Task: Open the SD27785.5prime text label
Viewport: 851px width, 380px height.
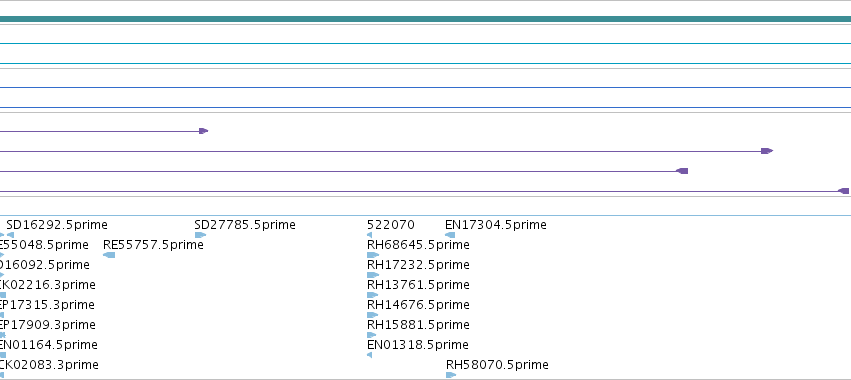Action: (x=245, y=225)
